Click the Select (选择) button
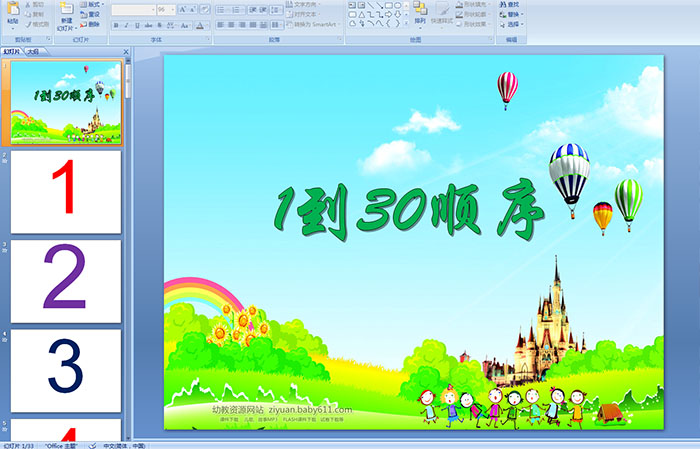The image size is (700, 449). click(x=511, y=24)
